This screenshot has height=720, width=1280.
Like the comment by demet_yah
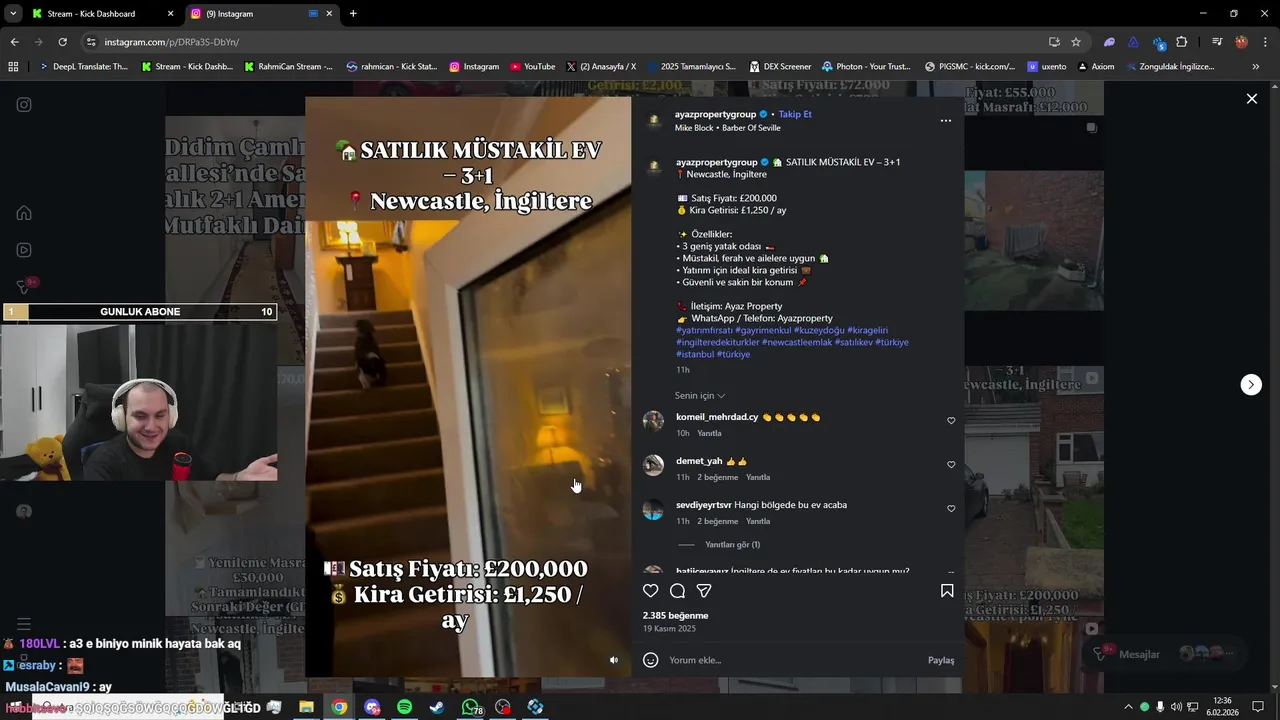click(951, 465)
